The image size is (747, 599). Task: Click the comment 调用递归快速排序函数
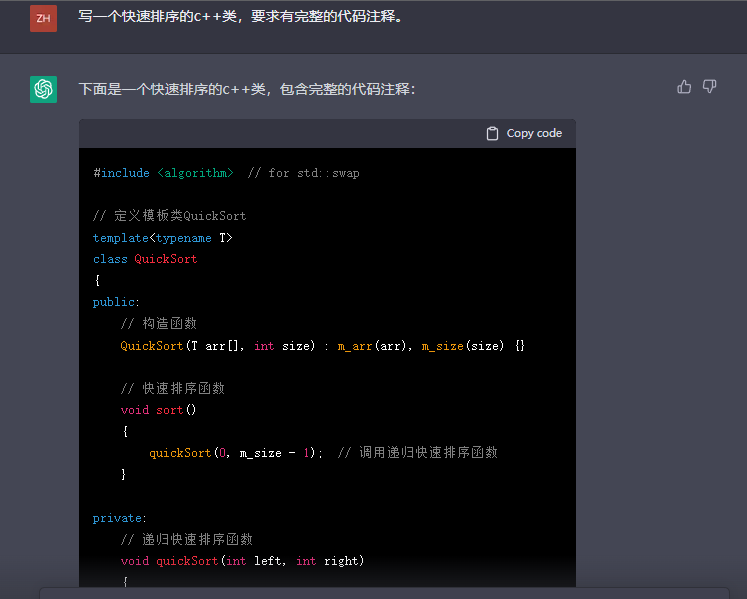tap(418, 453)
